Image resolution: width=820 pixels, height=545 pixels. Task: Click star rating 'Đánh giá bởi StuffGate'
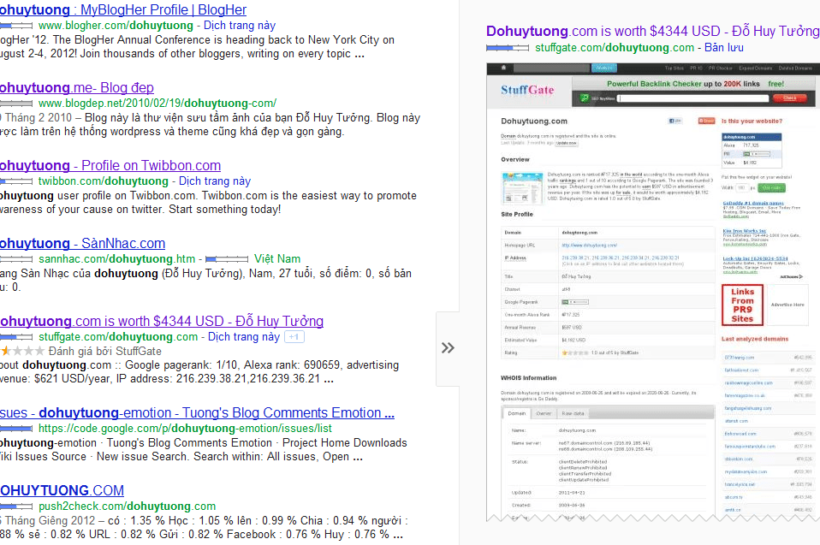pos(81,351)
